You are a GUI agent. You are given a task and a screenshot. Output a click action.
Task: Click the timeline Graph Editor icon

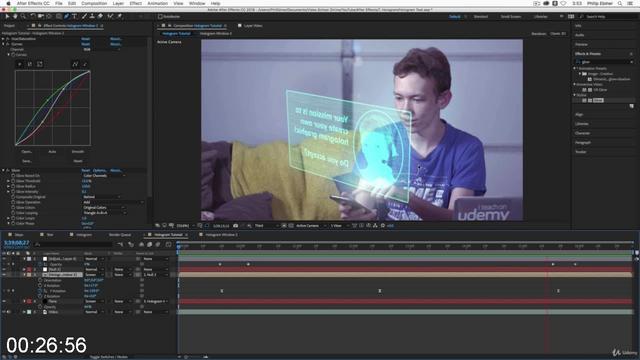click(x=169, y=244)
